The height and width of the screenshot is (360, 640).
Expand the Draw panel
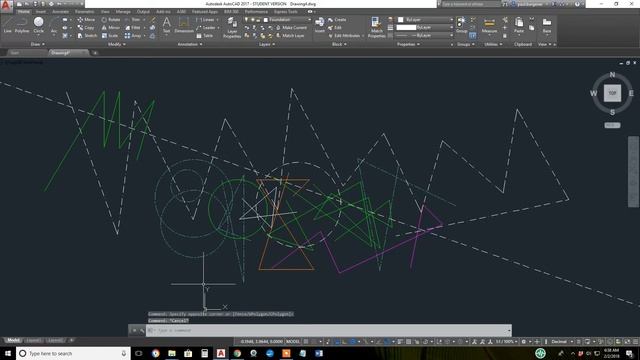click(x=38, y=44)
